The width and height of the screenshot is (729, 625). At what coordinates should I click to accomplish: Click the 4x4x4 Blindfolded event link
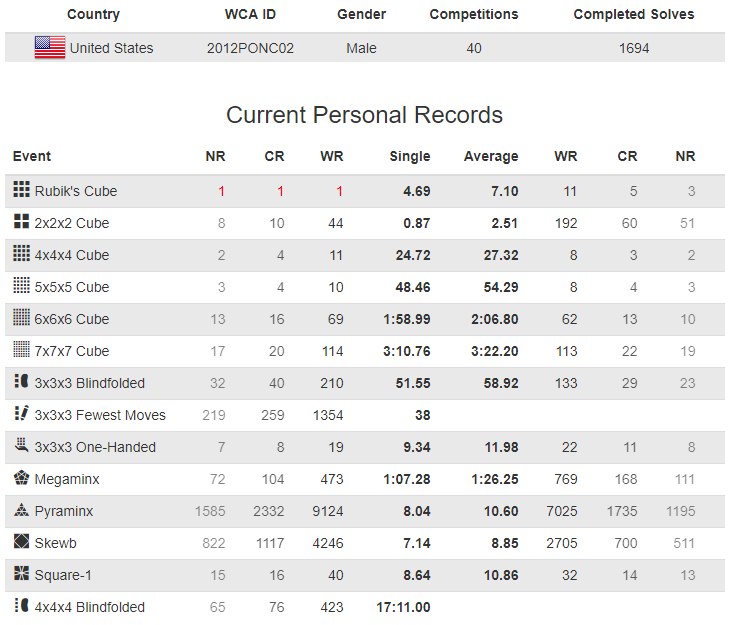(89, 607)
